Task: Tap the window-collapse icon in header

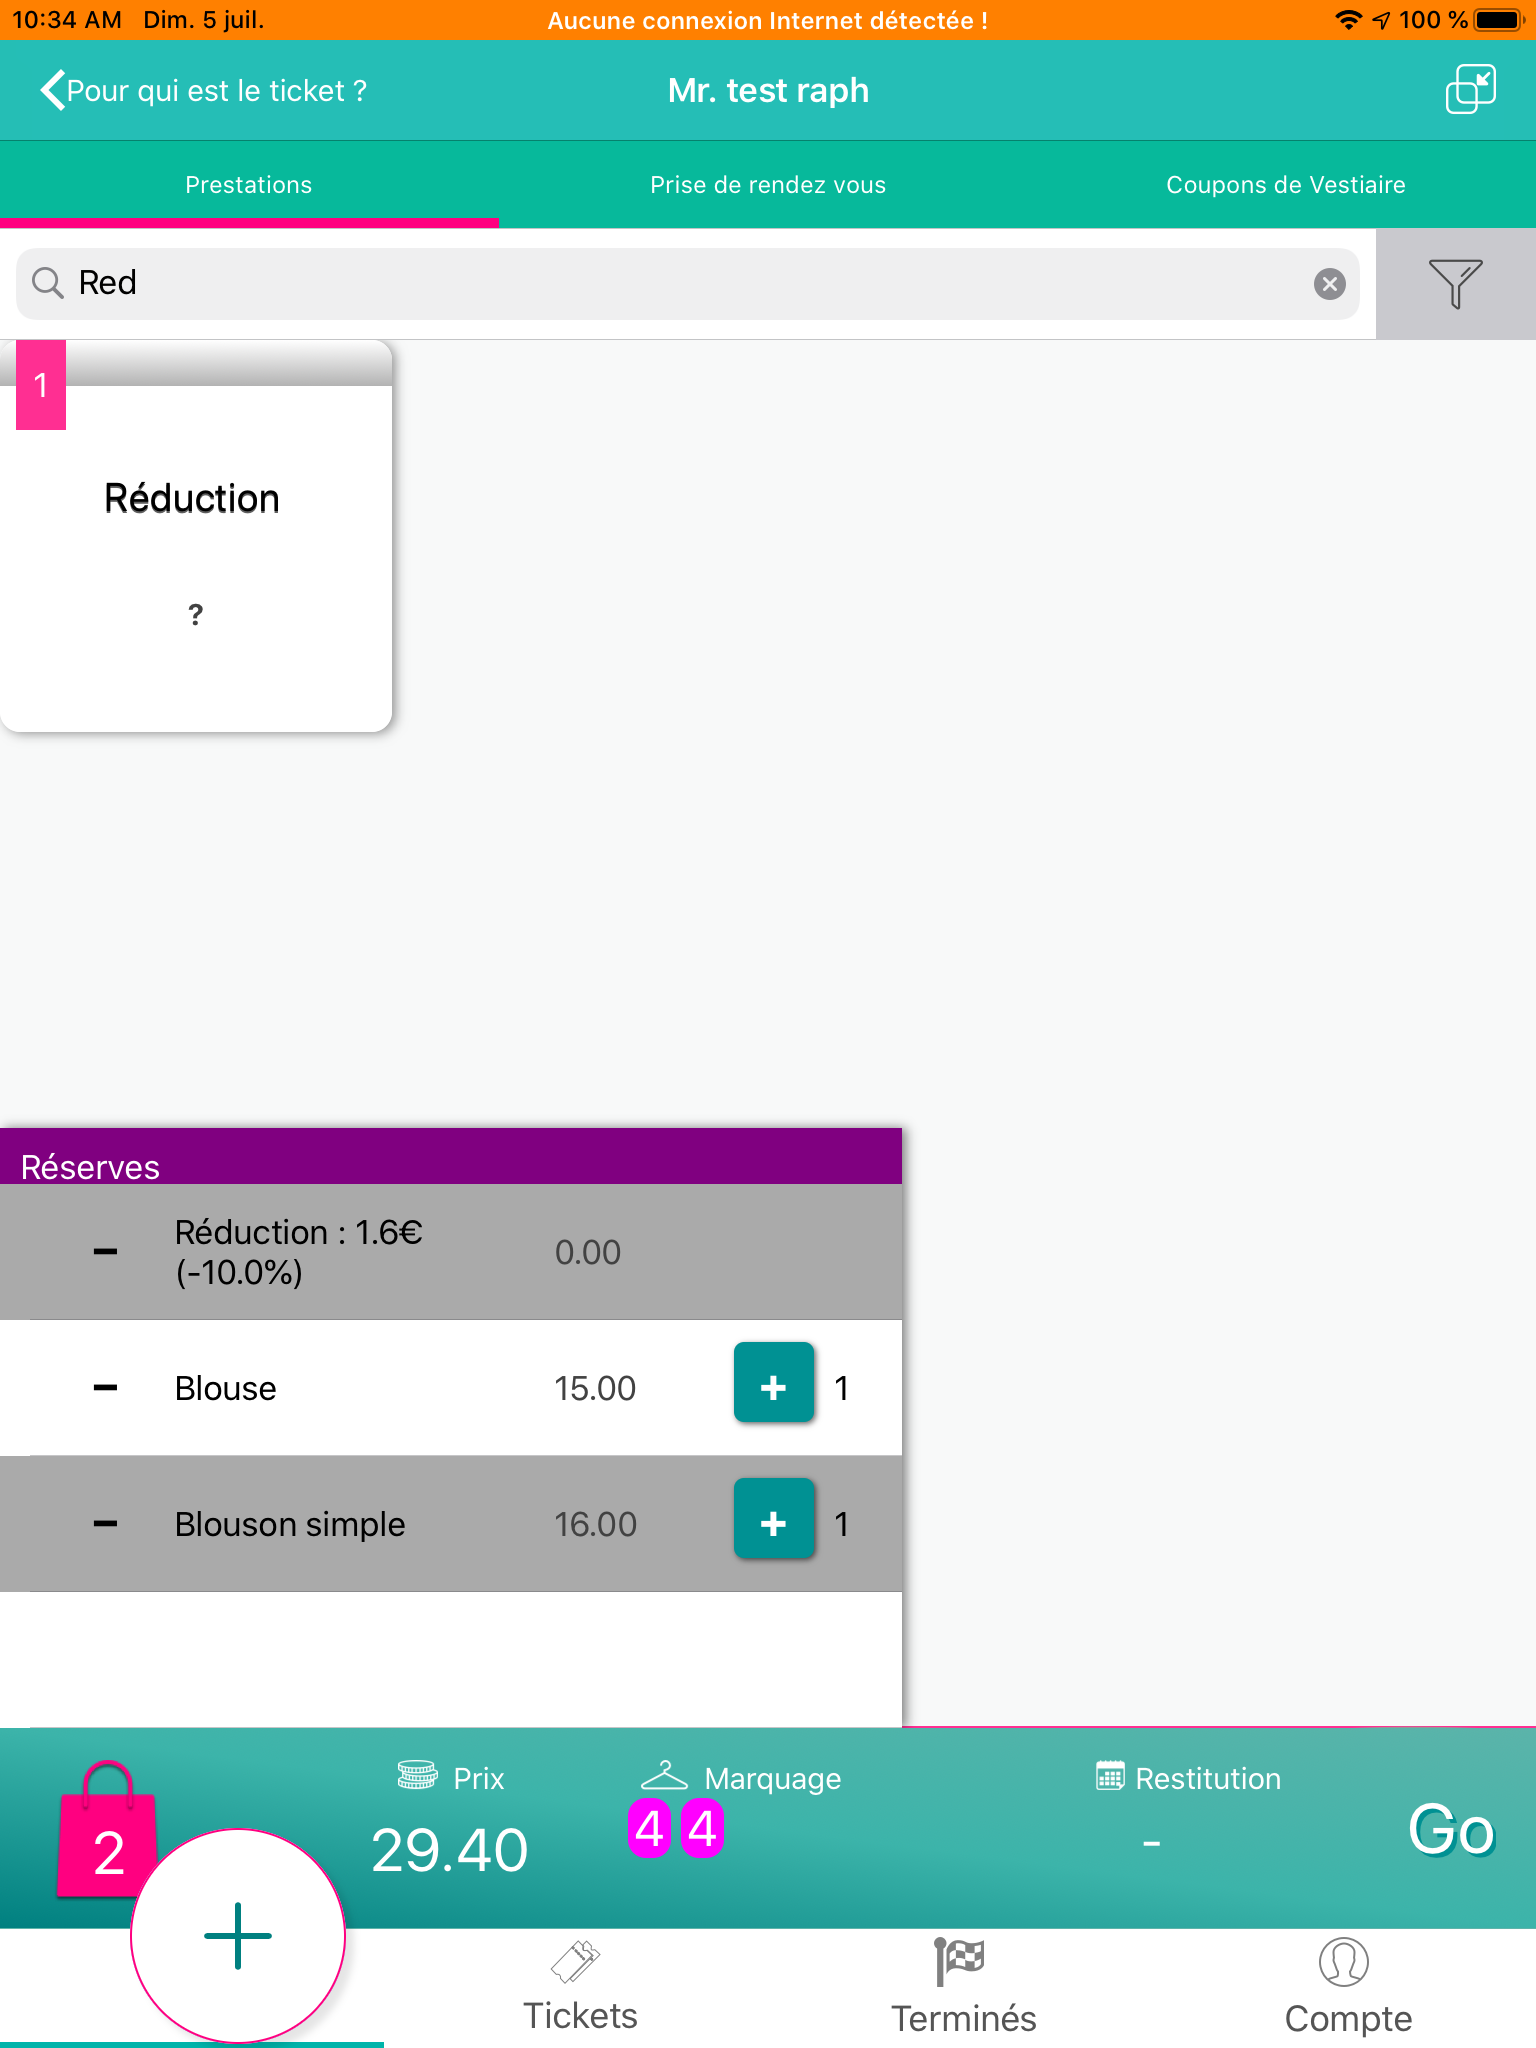Action: click(x=1470, y=89)
